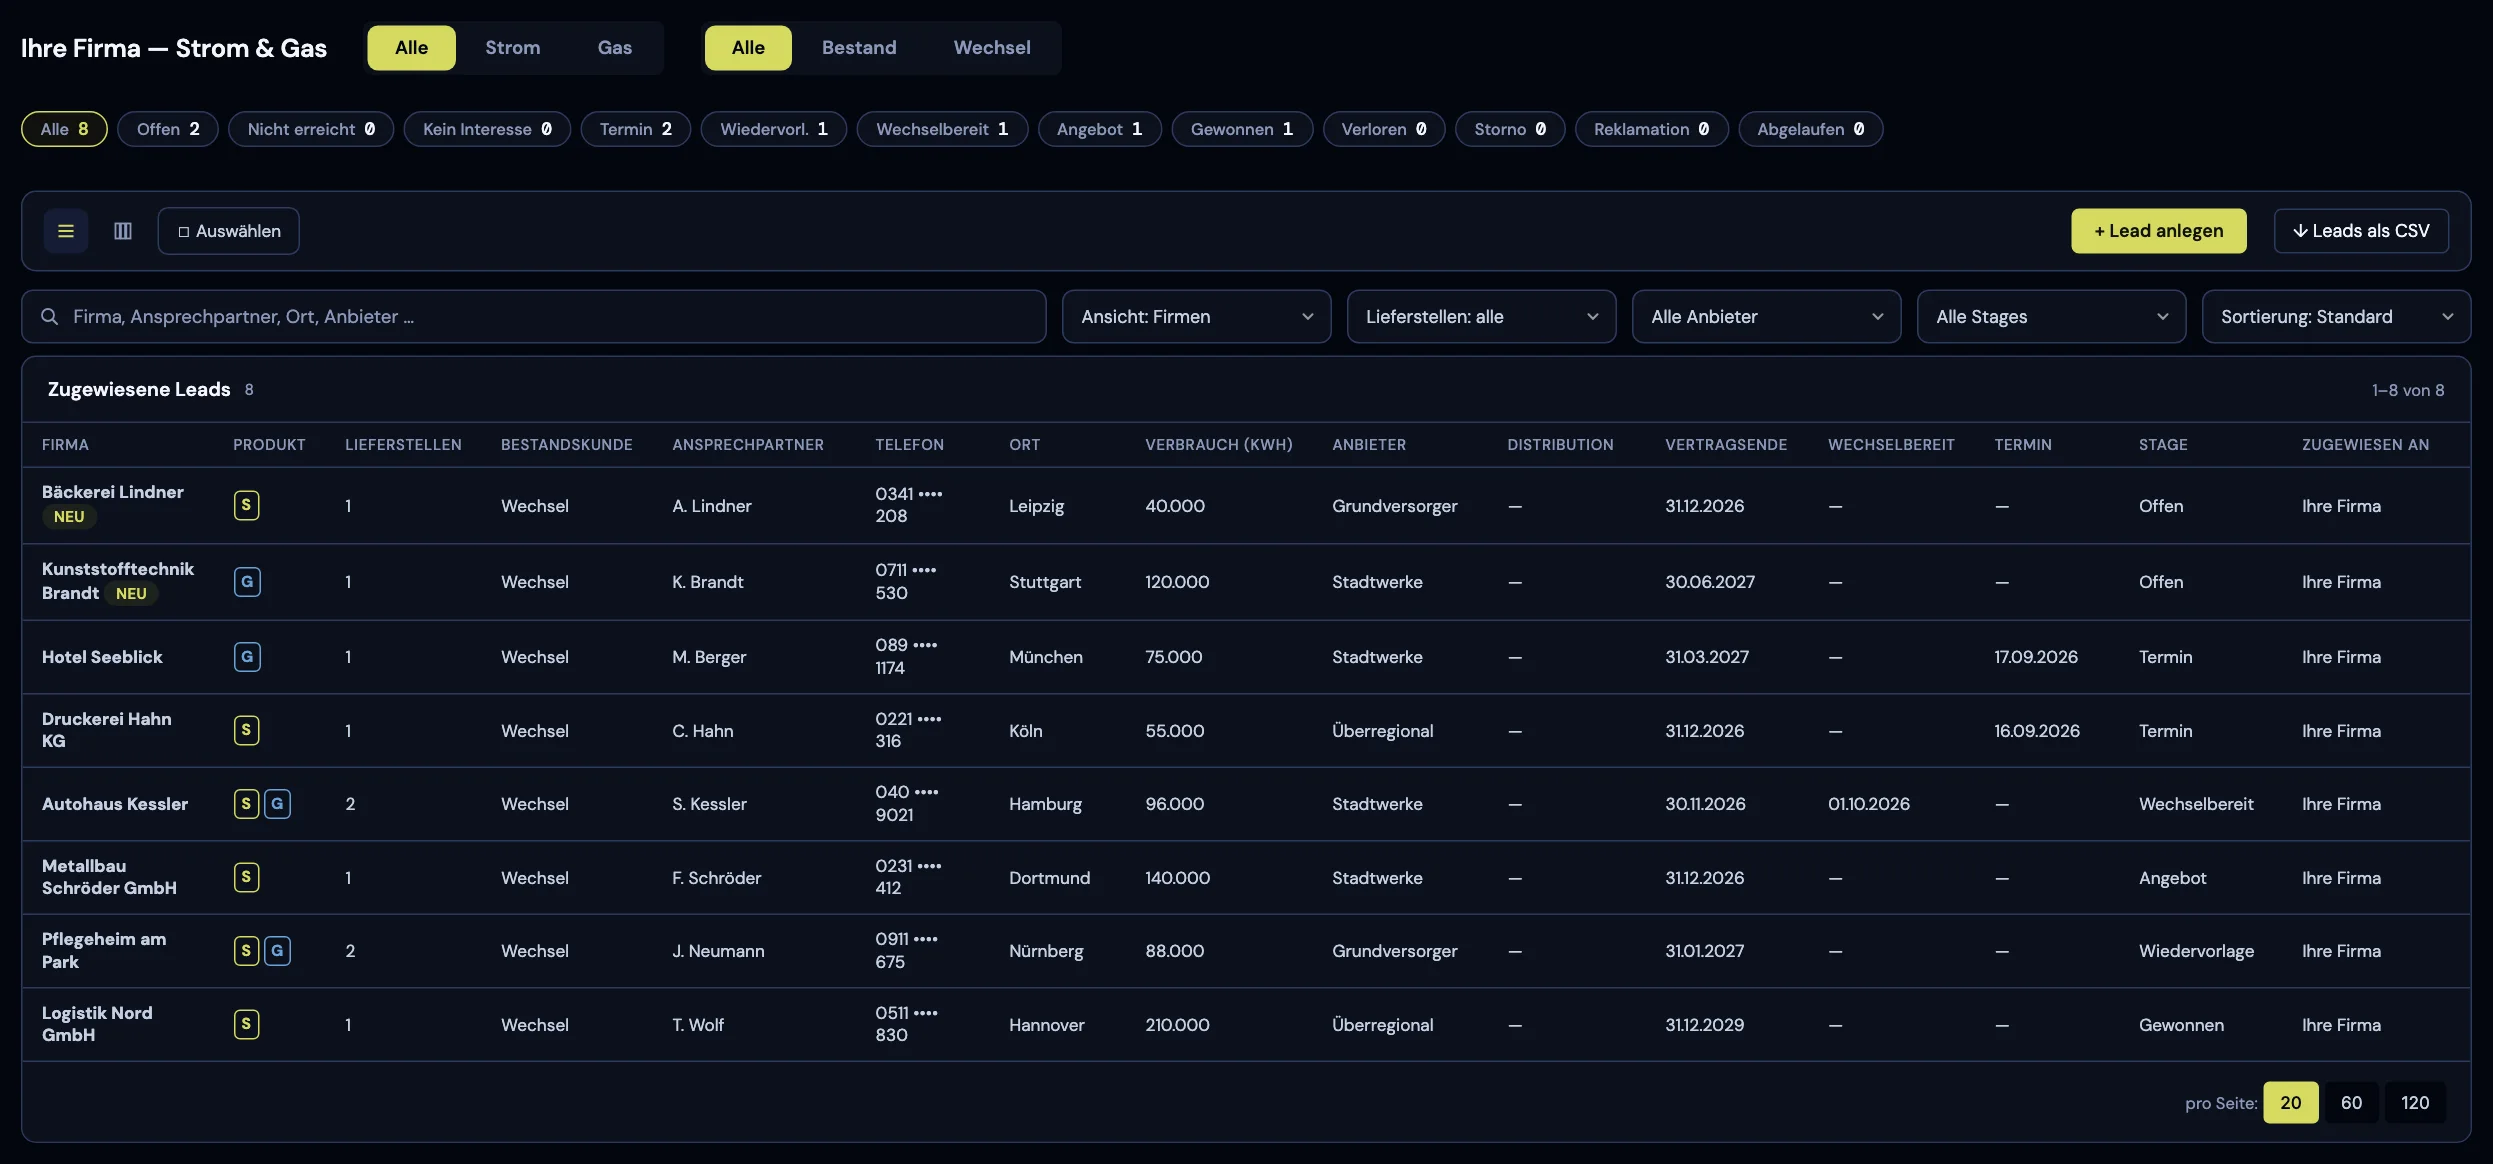Open the Lieferstellen: alle dropdown

pos(1481,317)
